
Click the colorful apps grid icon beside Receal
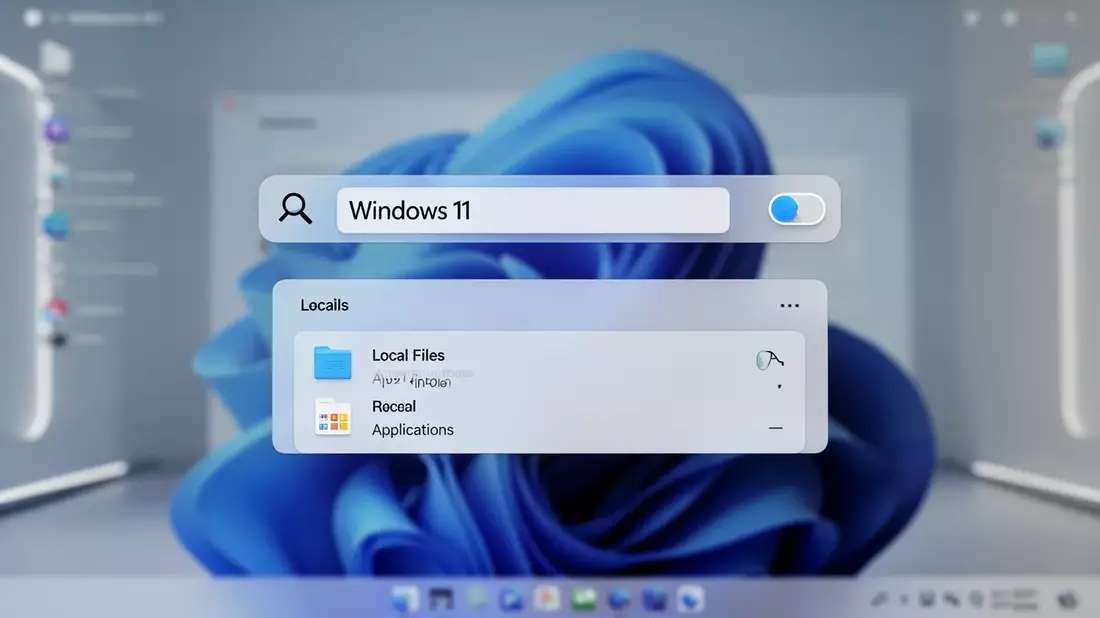333,417
